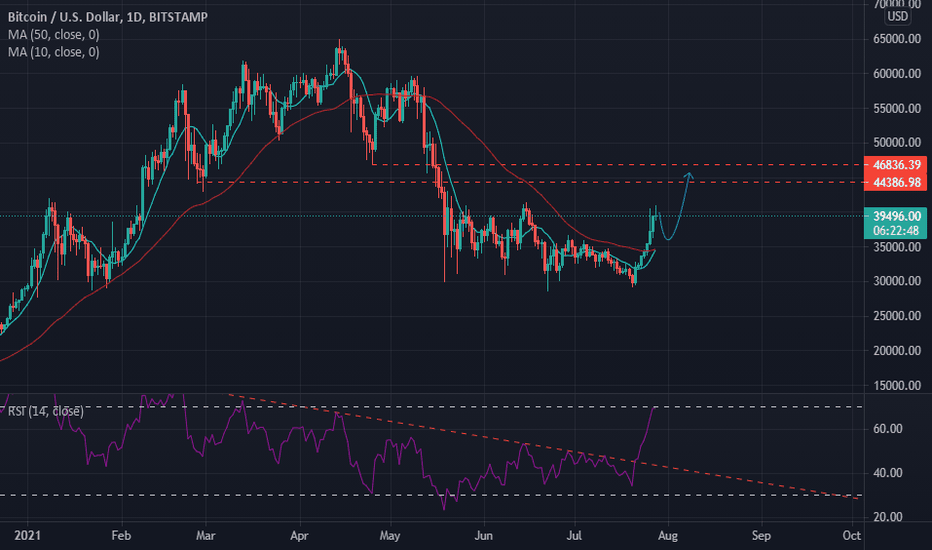
Task: Click the Aug label on time axis
Action: 668,536
